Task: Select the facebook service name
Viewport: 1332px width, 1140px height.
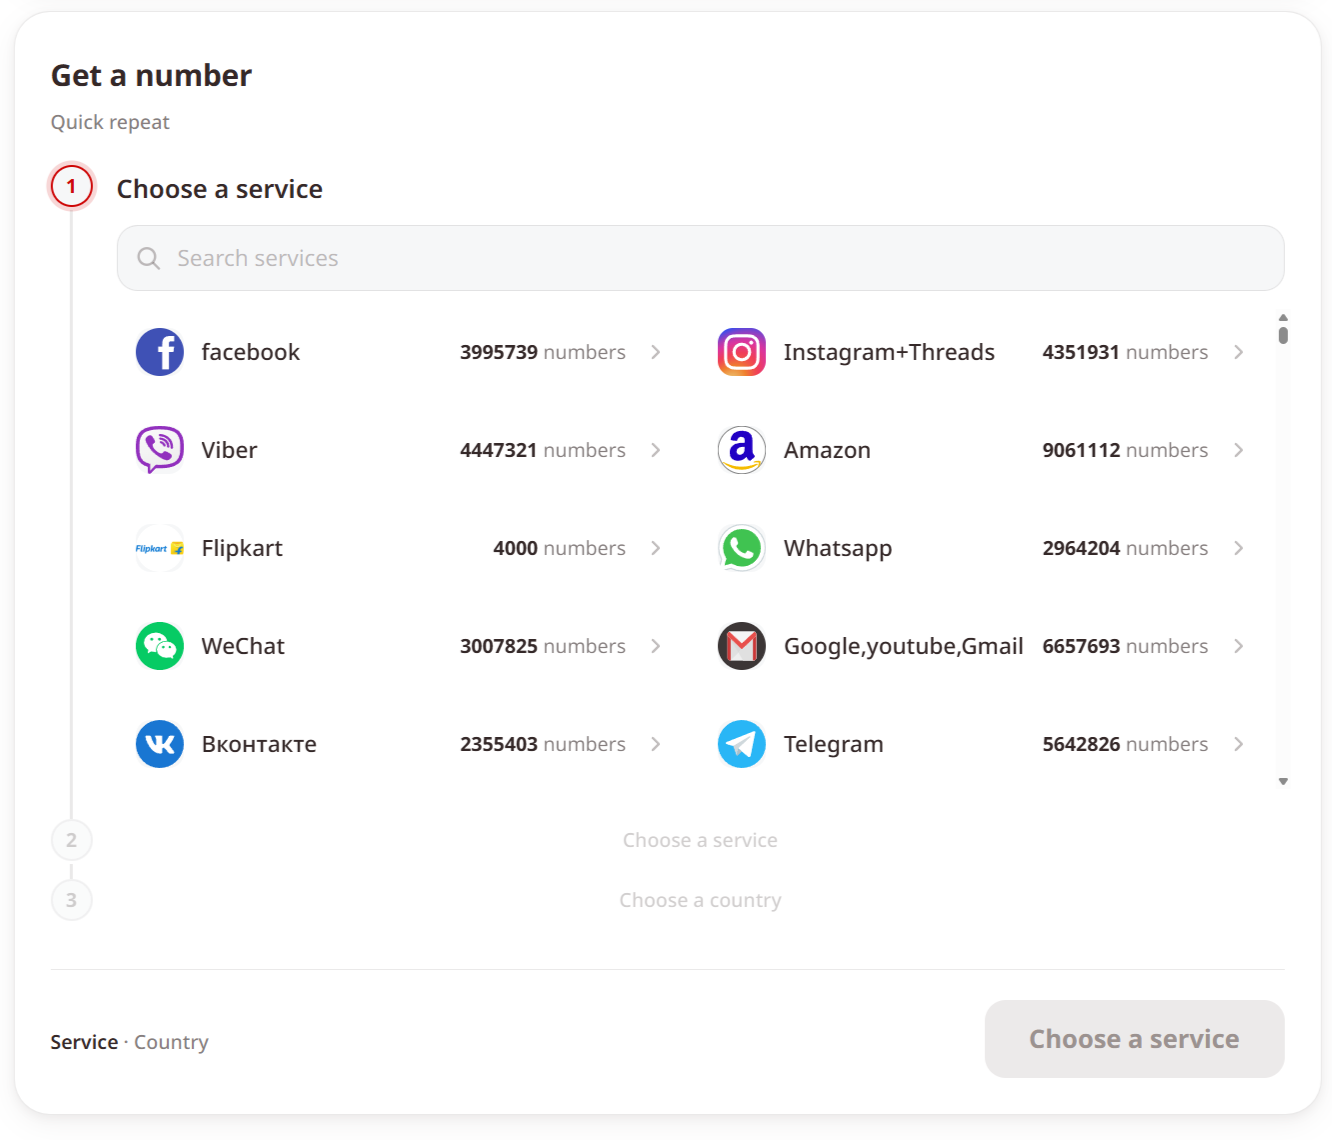Action: (251, 352)
